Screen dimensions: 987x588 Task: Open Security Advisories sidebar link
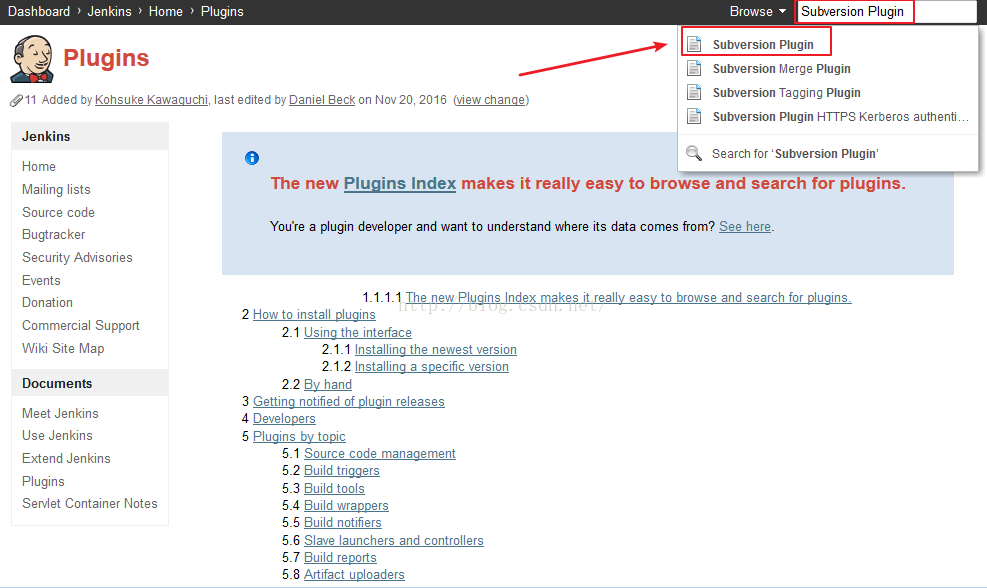pos(77,257)
